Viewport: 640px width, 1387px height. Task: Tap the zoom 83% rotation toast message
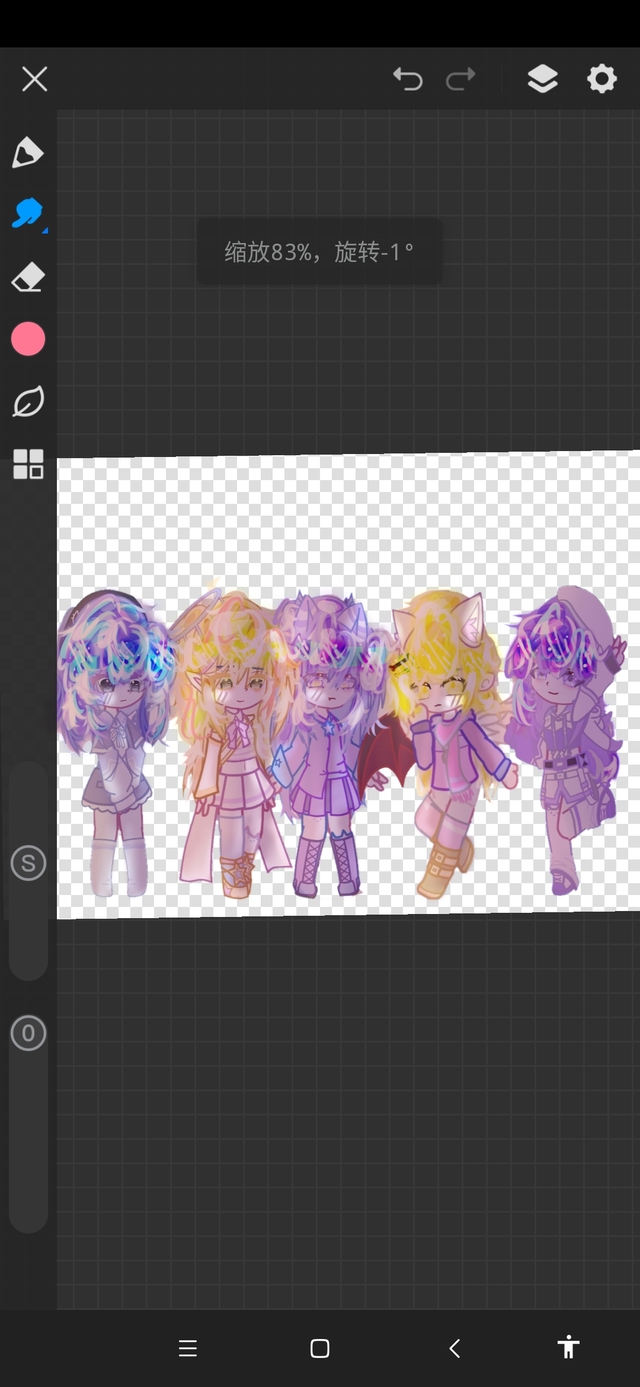pos(318,251)
